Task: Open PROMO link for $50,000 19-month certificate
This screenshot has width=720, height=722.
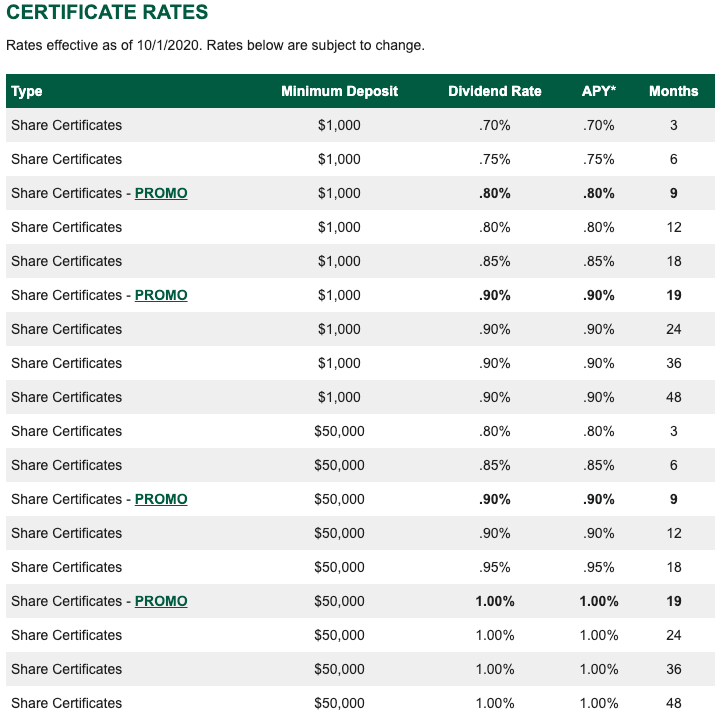Action: point(161,601)
